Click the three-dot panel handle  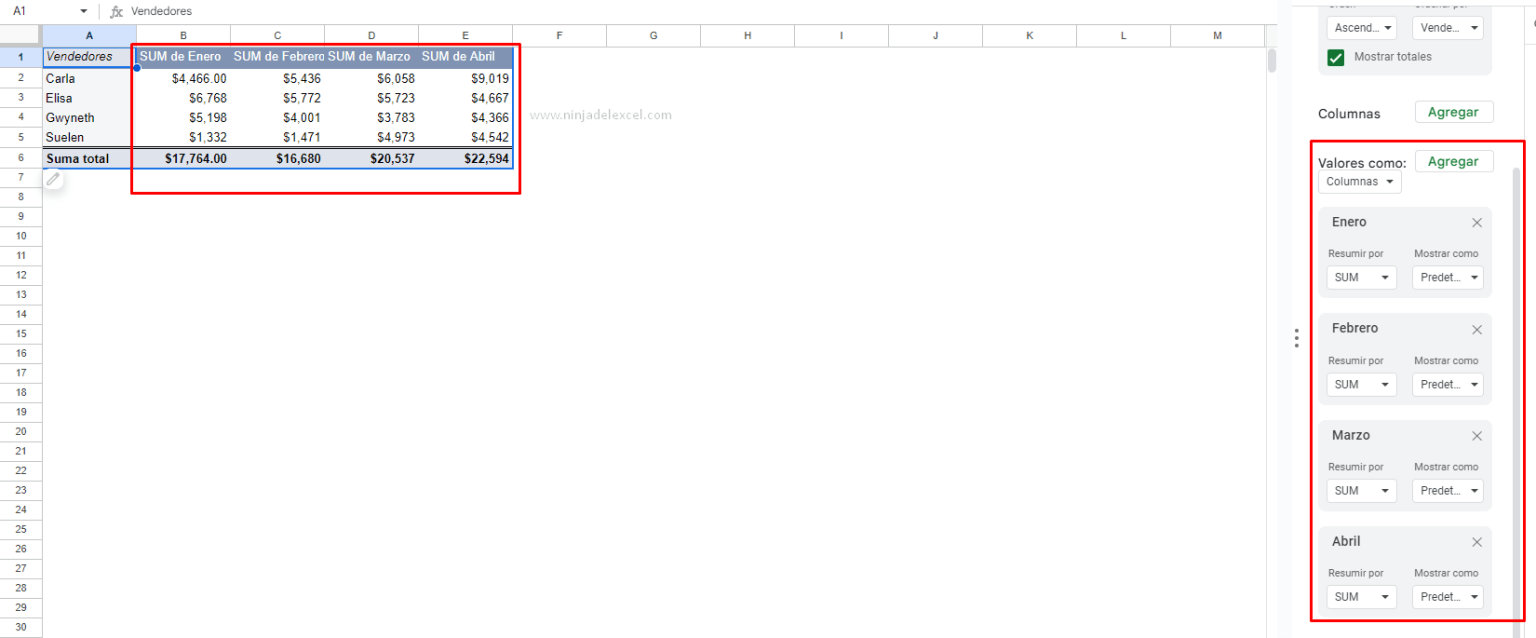pyautogui.click(x=1296, y=338)
